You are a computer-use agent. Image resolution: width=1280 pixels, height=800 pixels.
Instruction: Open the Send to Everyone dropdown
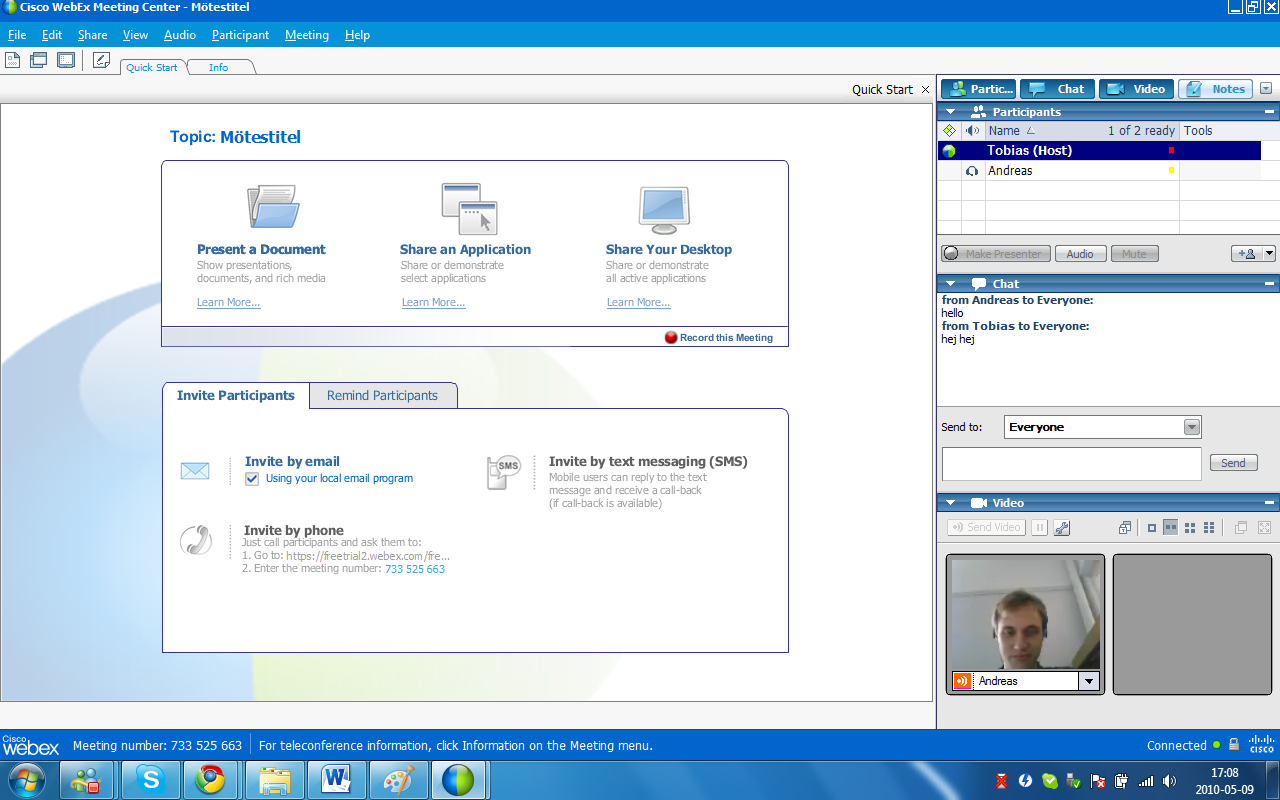1191,427
